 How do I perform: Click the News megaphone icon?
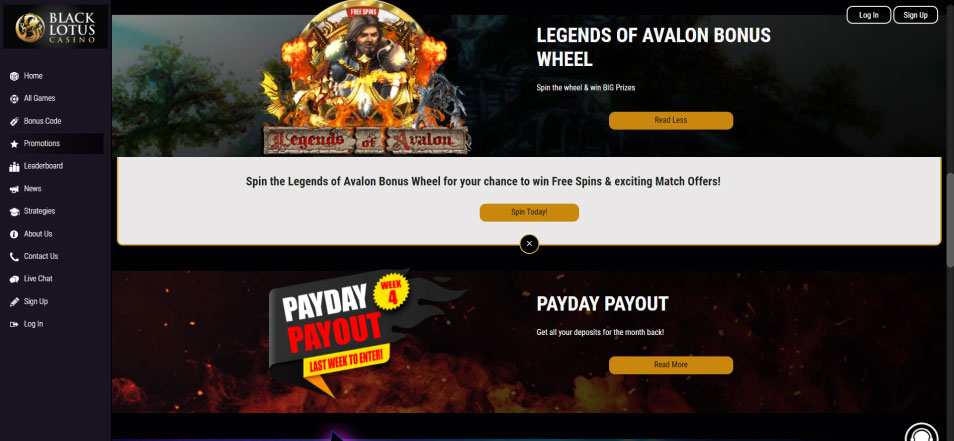(x=14, y=189)
